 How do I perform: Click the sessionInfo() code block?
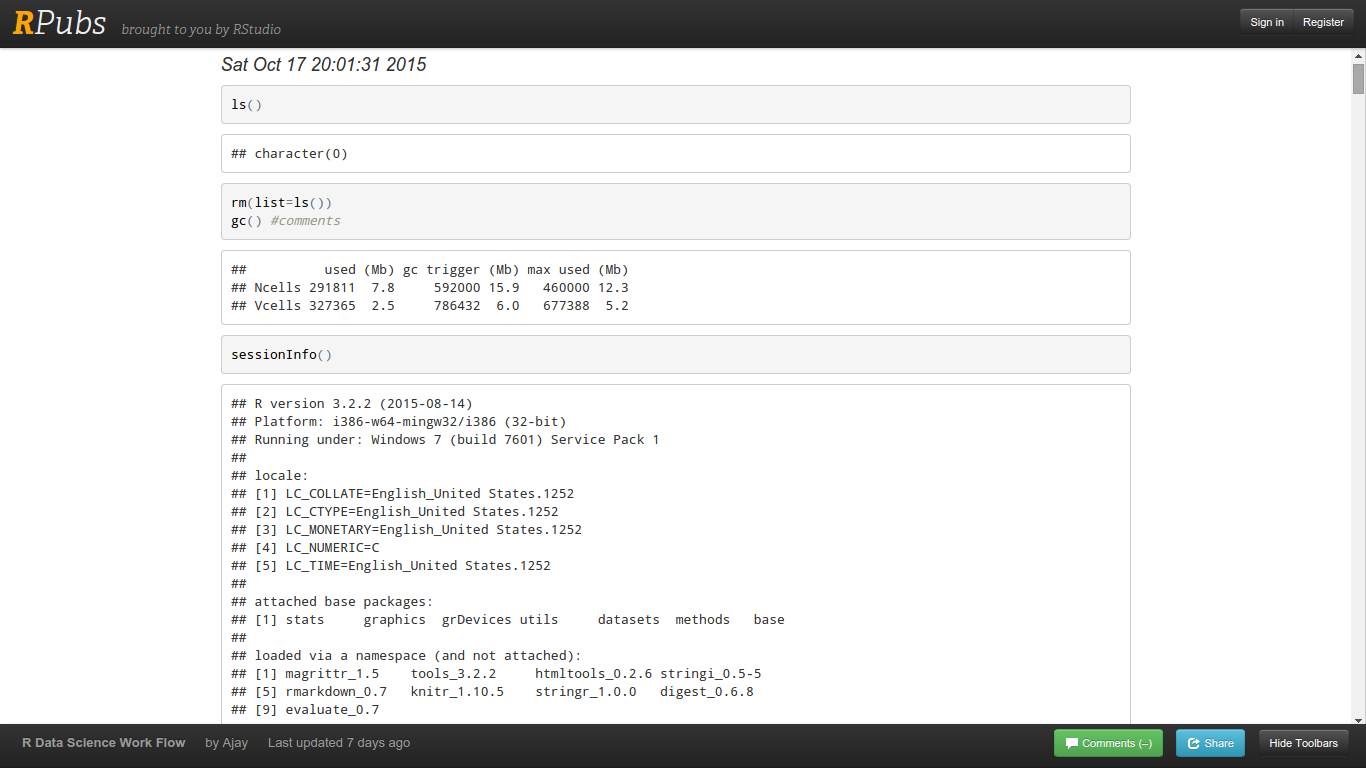point(675,355)
